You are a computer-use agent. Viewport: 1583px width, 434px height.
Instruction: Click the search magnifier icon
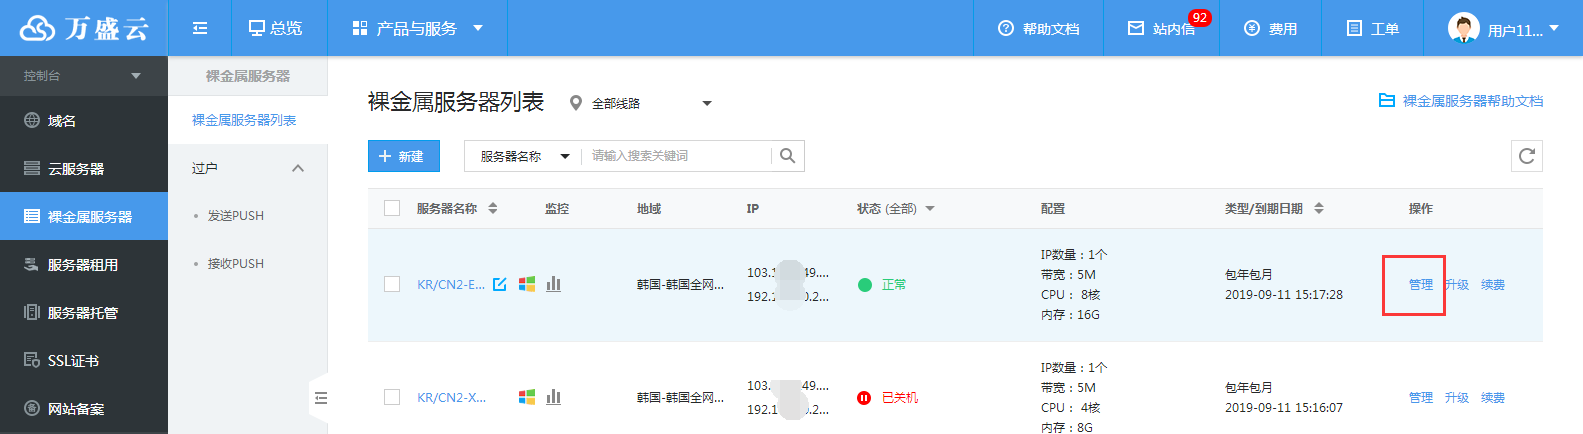tap(787, 156)
